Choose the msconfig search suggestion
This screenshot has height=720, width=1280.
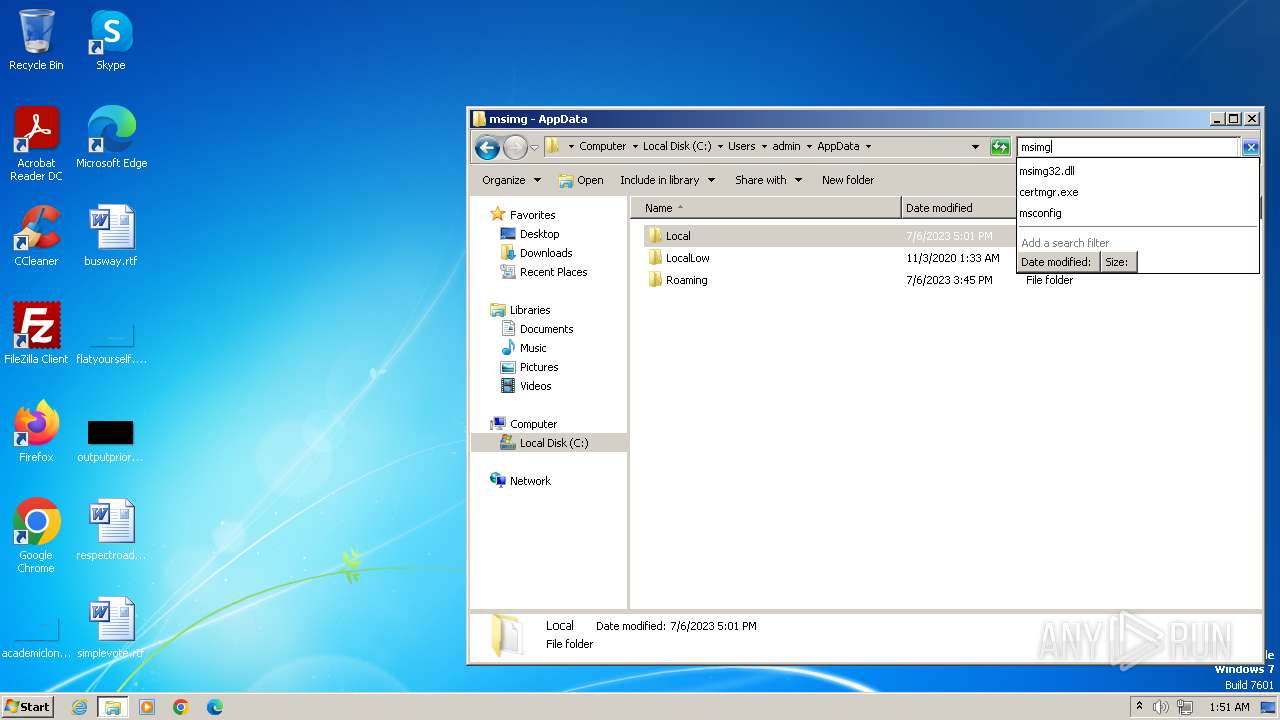pos(1137,213)
